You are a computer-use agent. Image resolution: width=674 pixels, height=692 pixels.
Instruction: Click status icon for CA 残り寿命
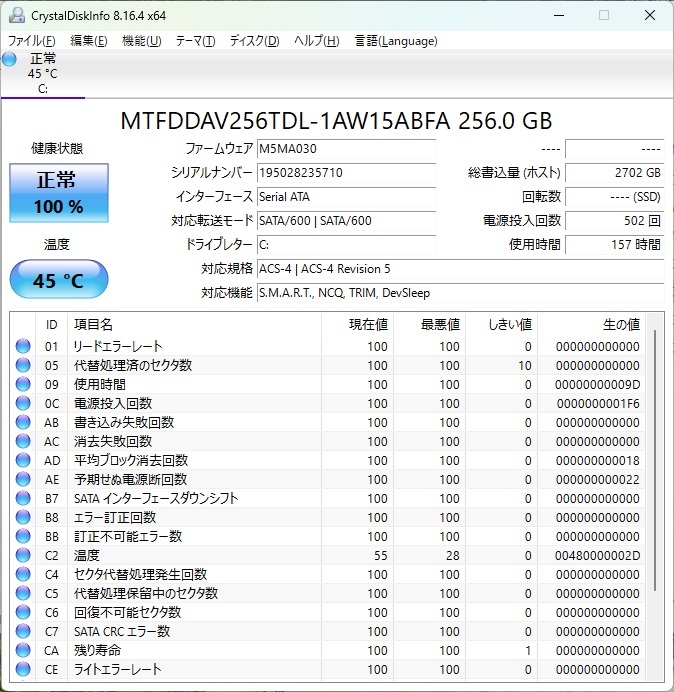pyautogui.click(x=23, y=650)
